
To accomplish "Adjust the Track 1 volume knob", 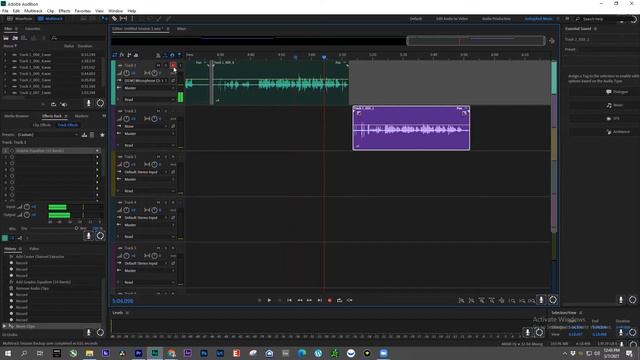I will 127,73.
